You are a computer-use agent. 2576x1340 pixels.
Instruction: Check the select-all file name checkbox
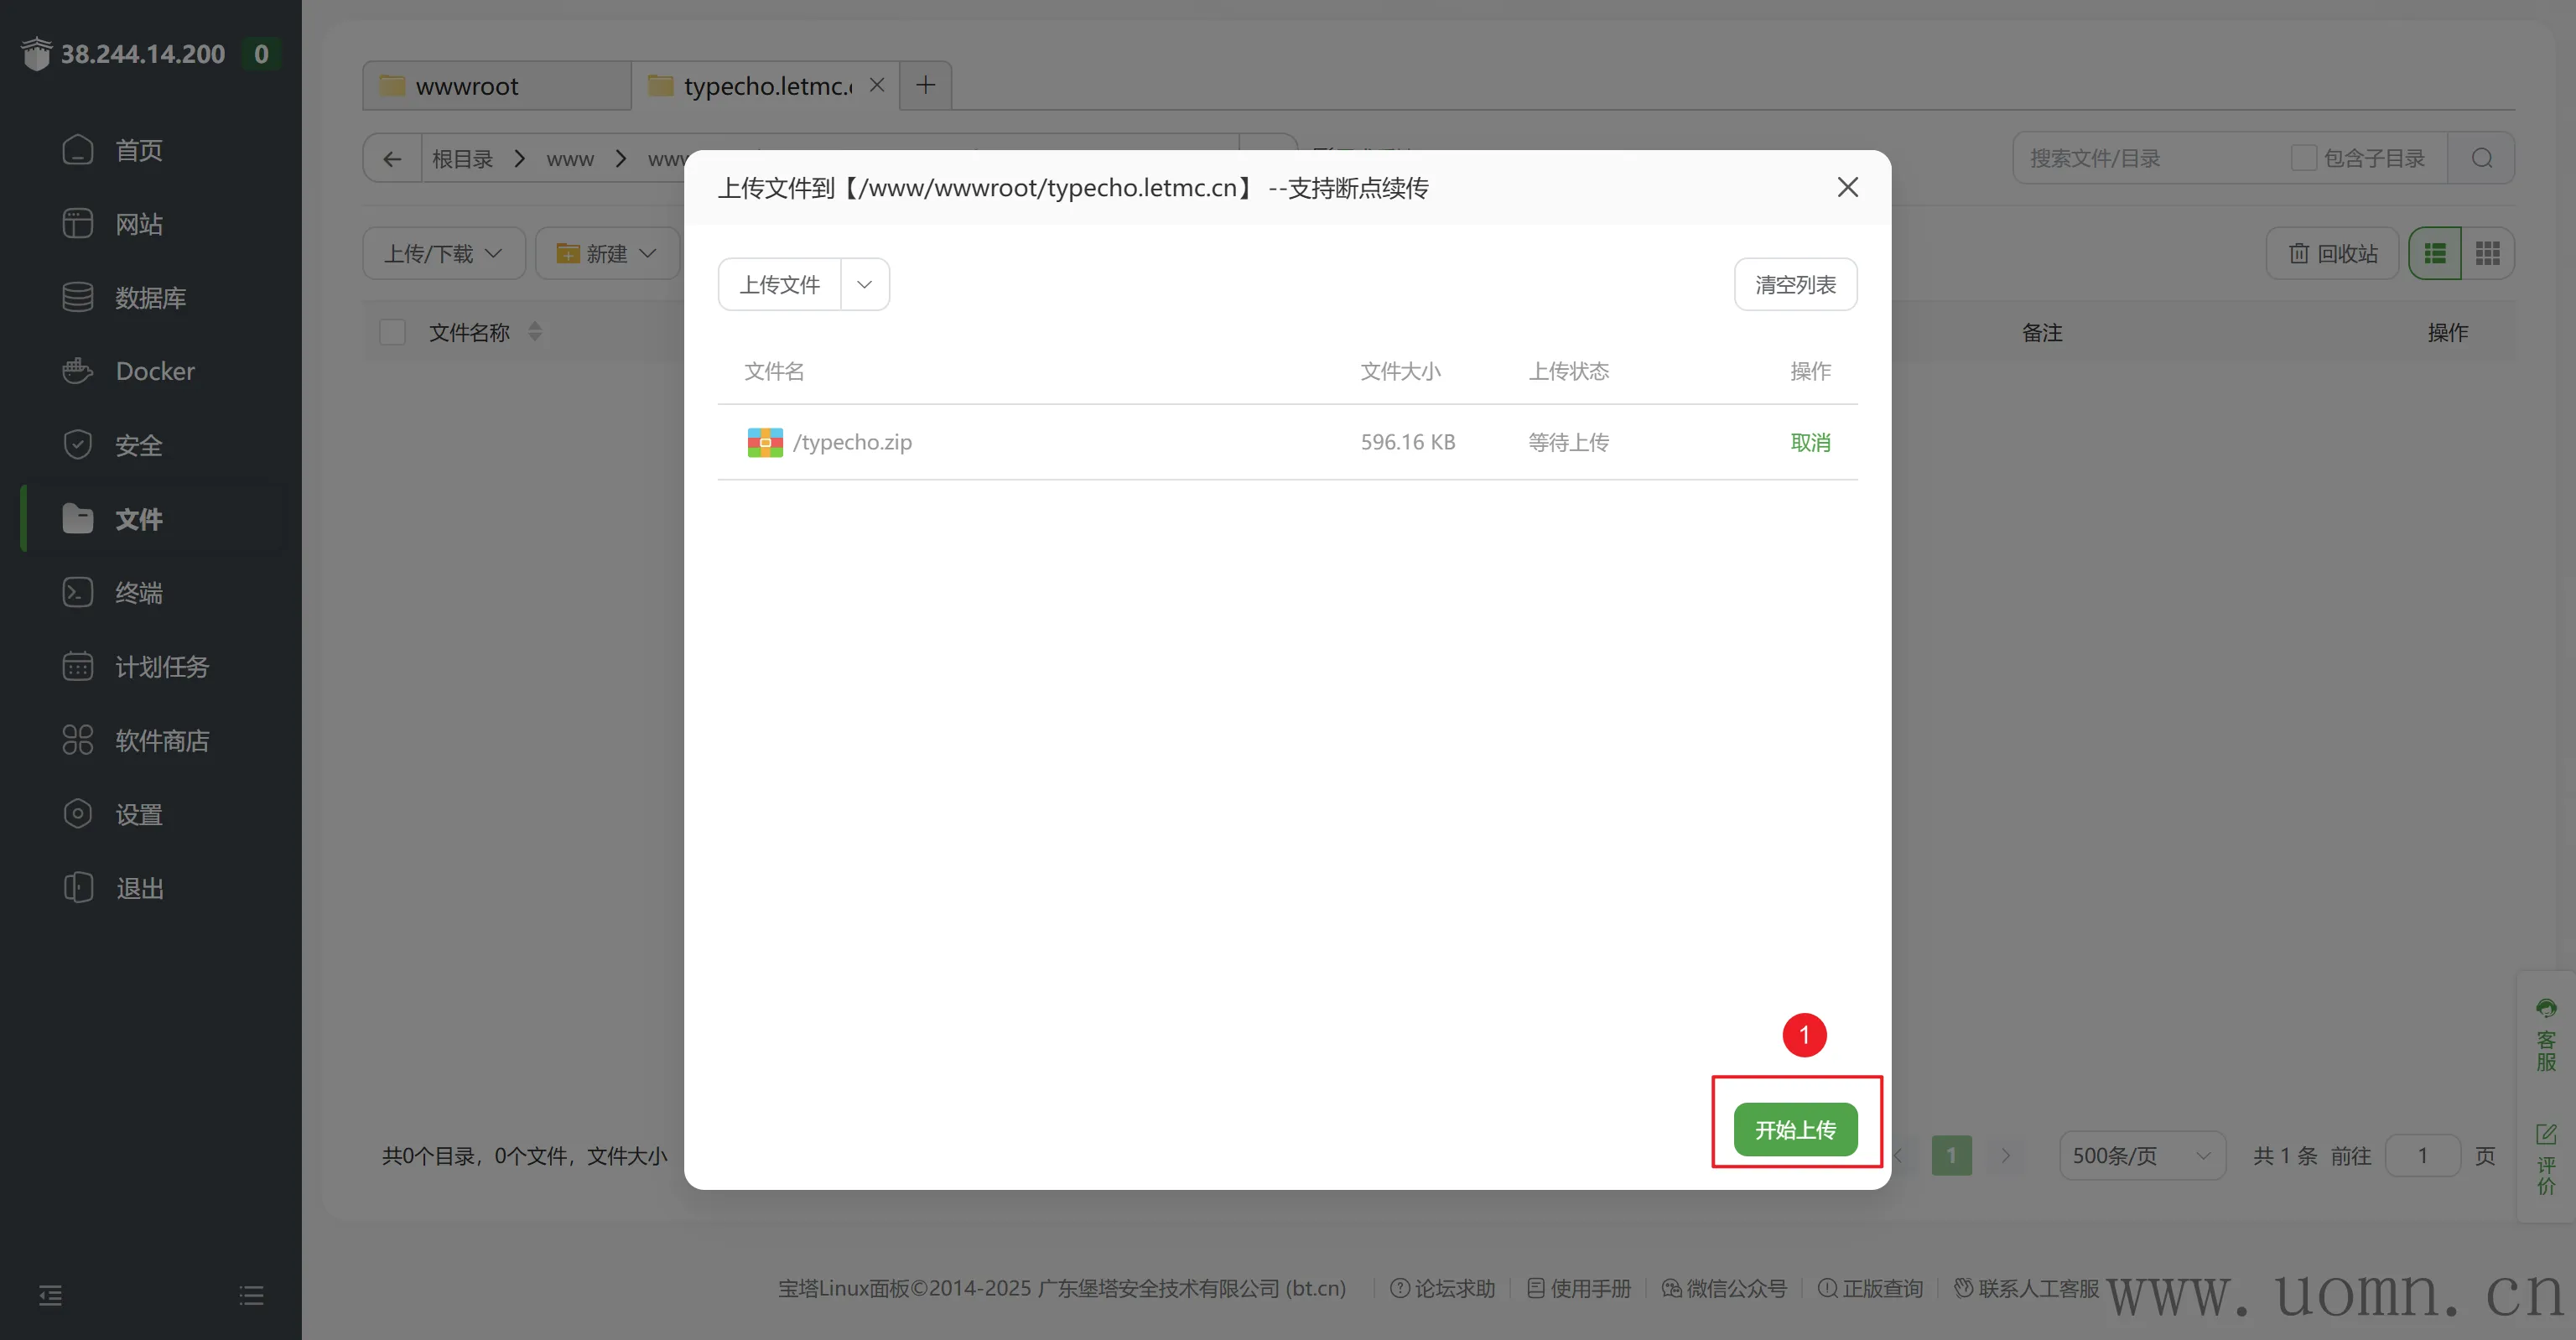click(x=392, y=332)
